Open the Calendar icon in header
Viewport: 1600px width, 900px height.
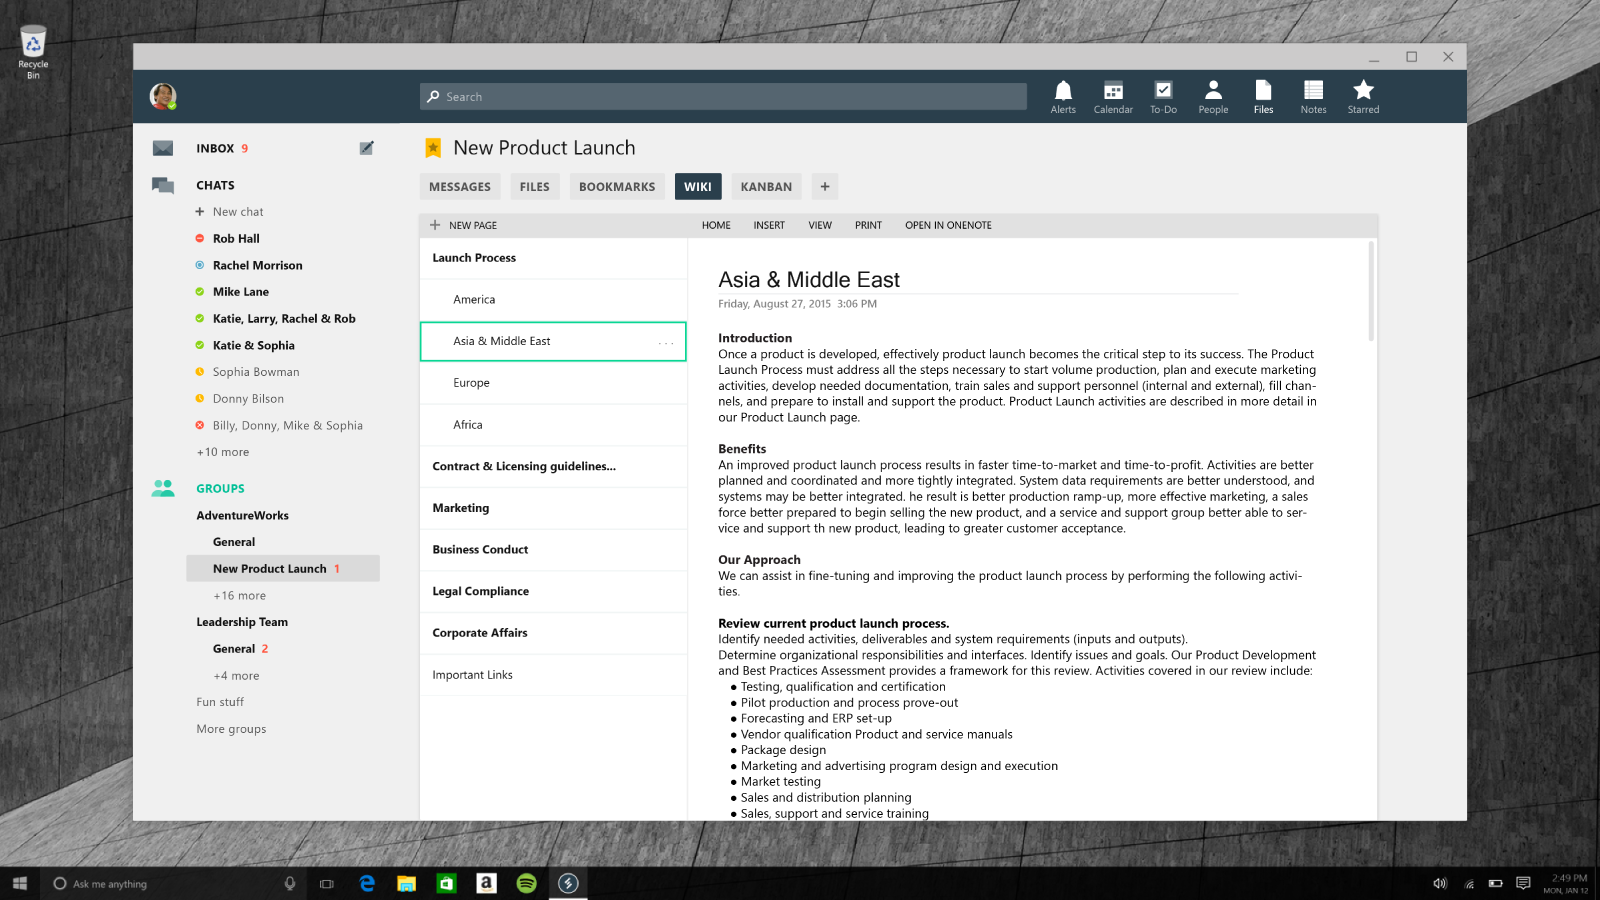tap(1113, 96)
